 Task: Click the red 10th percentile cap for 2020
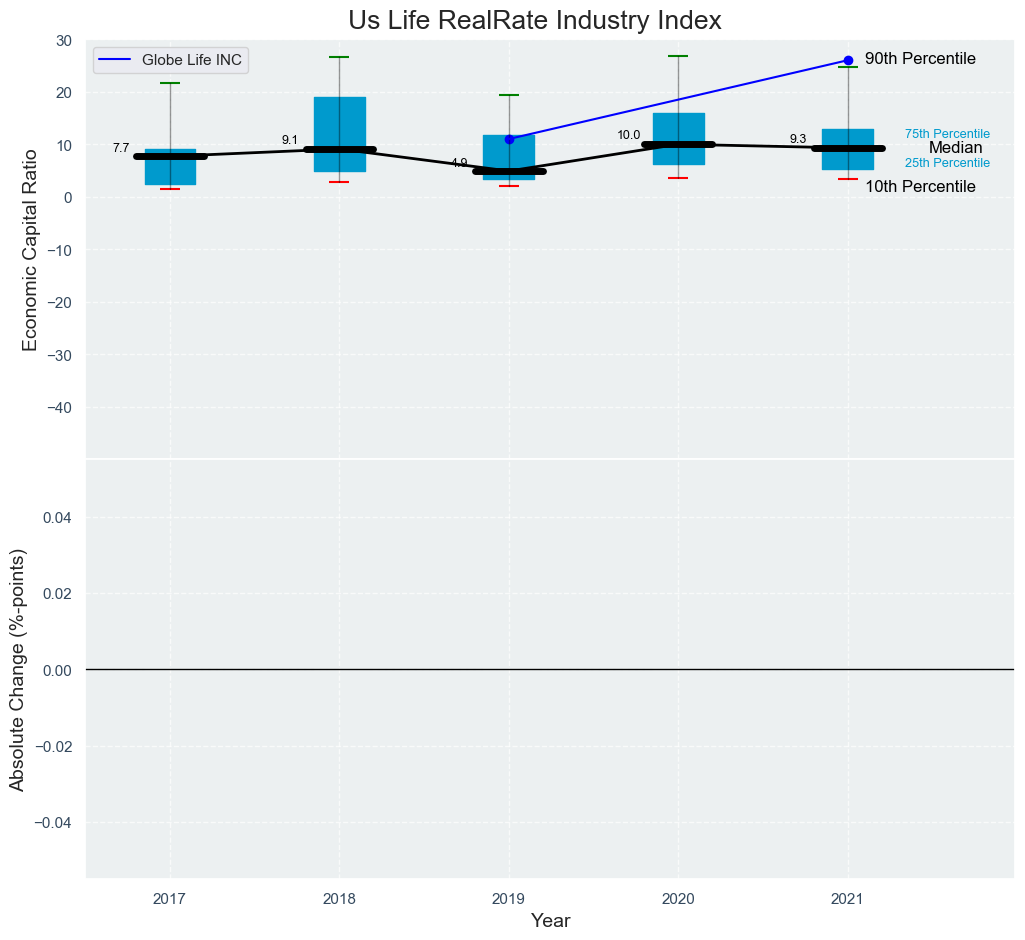[678, 178]
